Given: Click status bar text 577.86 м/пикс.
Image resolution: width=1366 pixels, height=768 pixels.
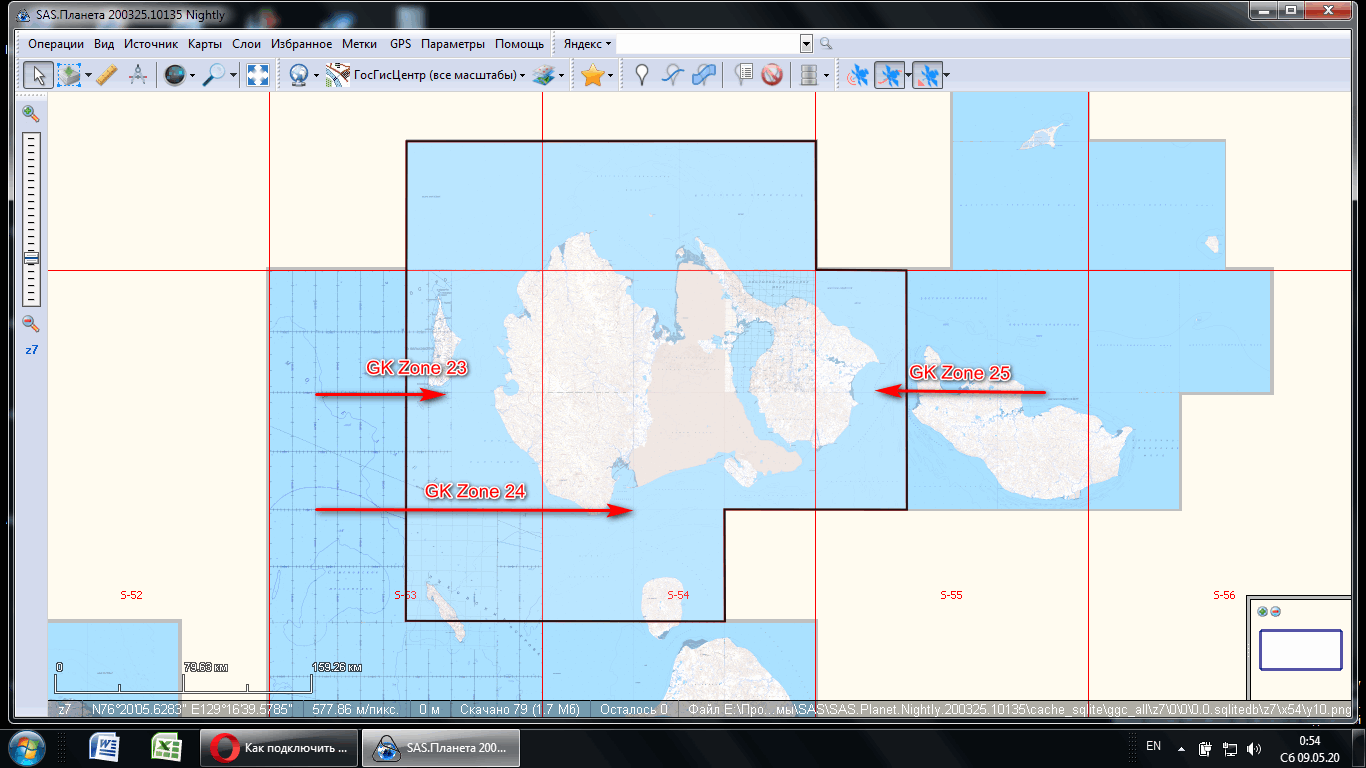Looking at the screenshot, I should (x=356, y=709).
